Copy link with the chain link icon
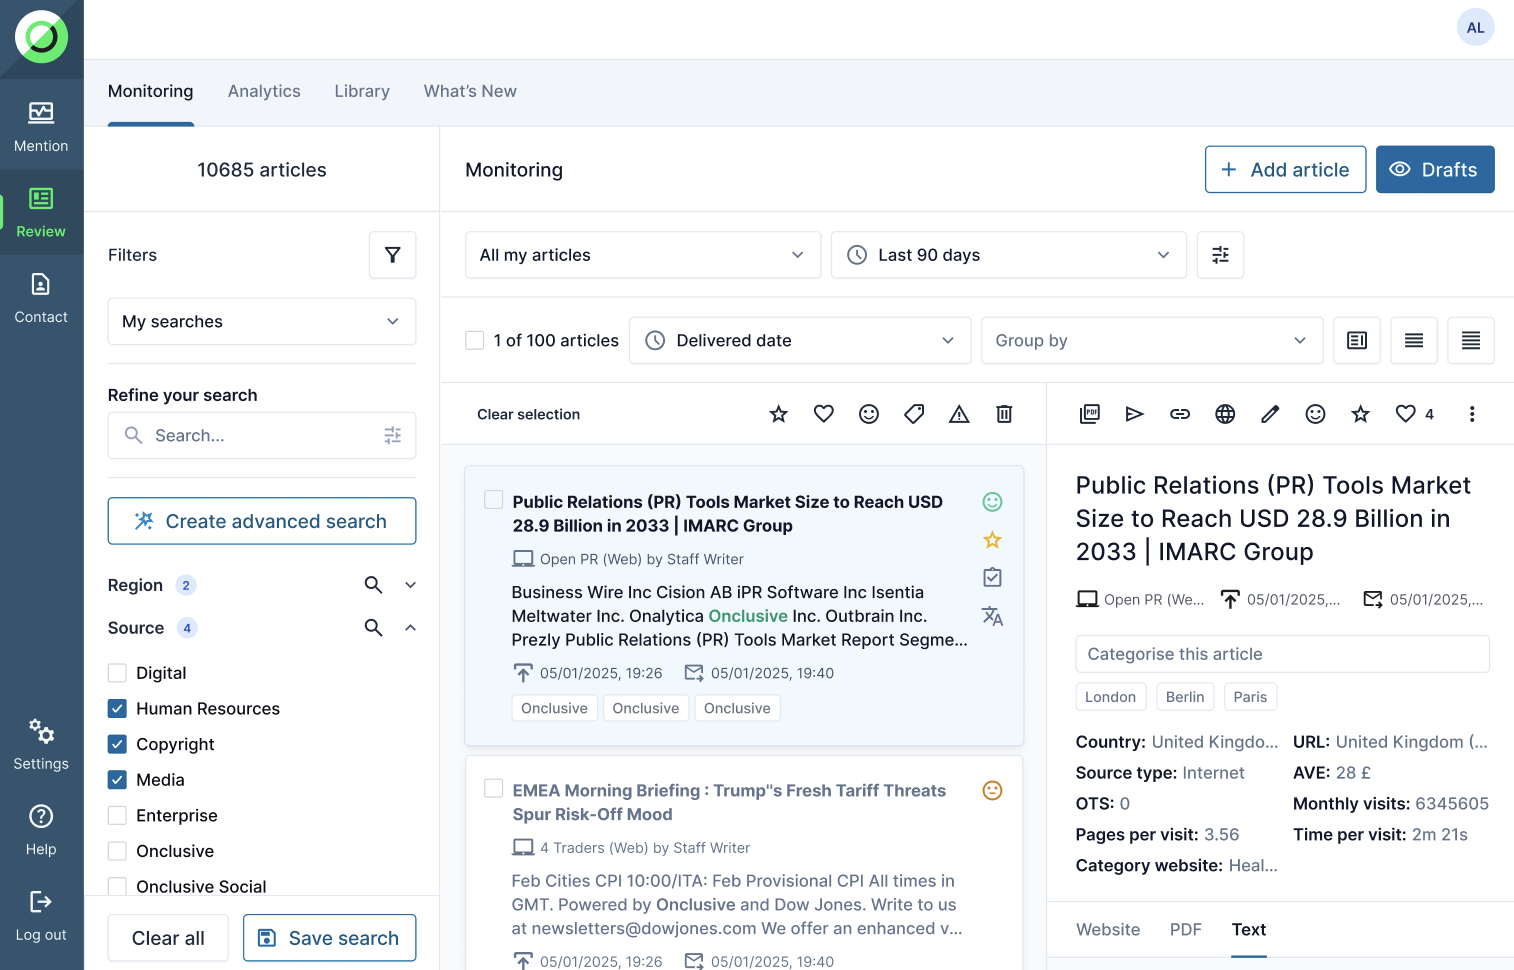This screenshot has height=970, width=1514. pos(1180,414)
